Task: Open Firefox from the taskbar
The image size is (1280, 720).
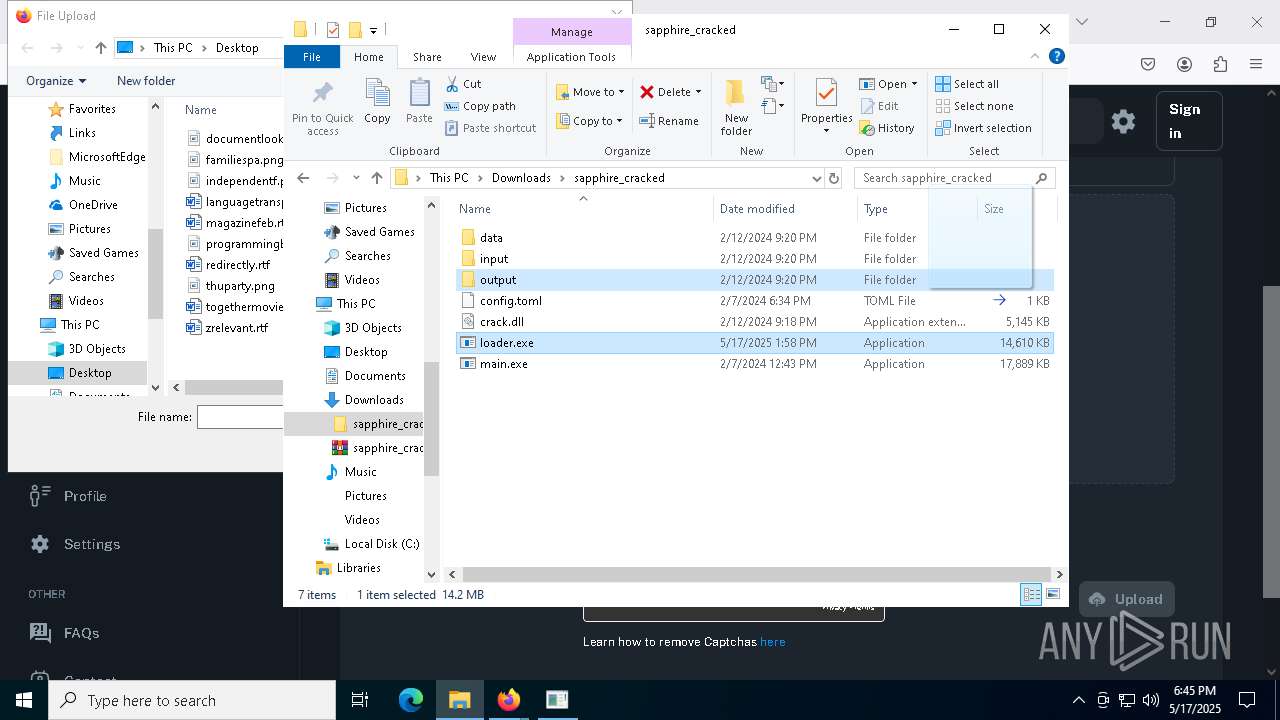Action: 508,700
